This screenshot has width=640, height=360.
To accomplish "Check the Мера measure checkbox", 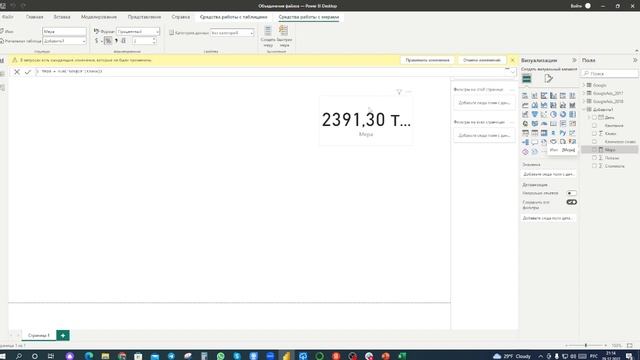I will click(594, 150).
